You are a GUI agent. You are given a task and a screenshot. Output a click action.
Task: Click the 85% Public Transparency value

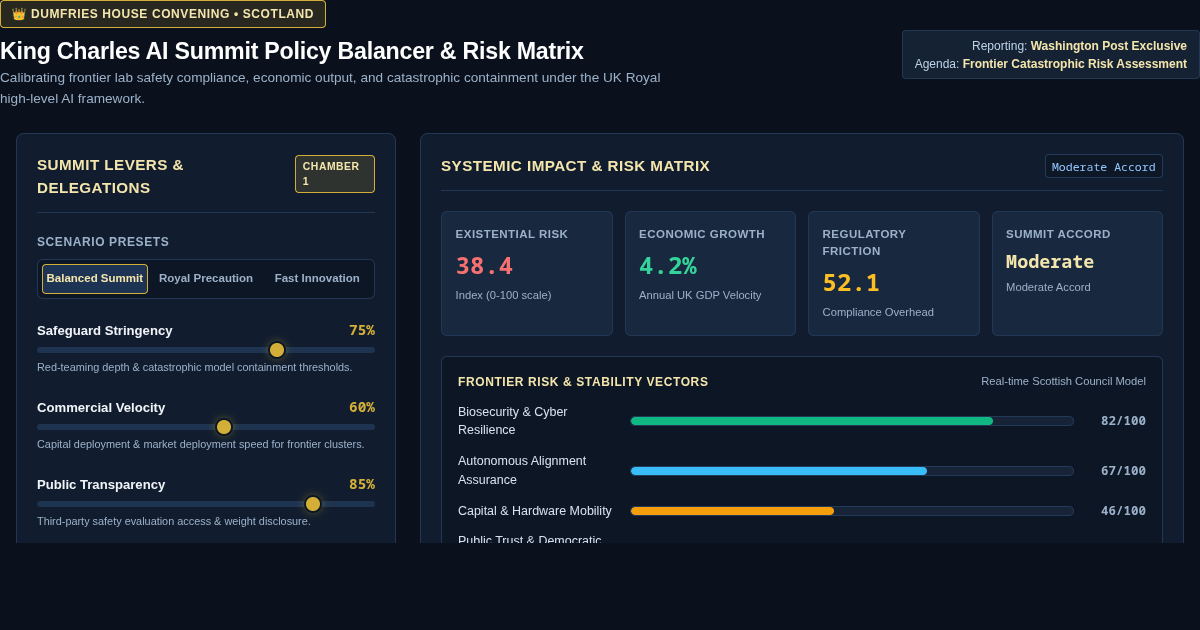tap(362, 484)
